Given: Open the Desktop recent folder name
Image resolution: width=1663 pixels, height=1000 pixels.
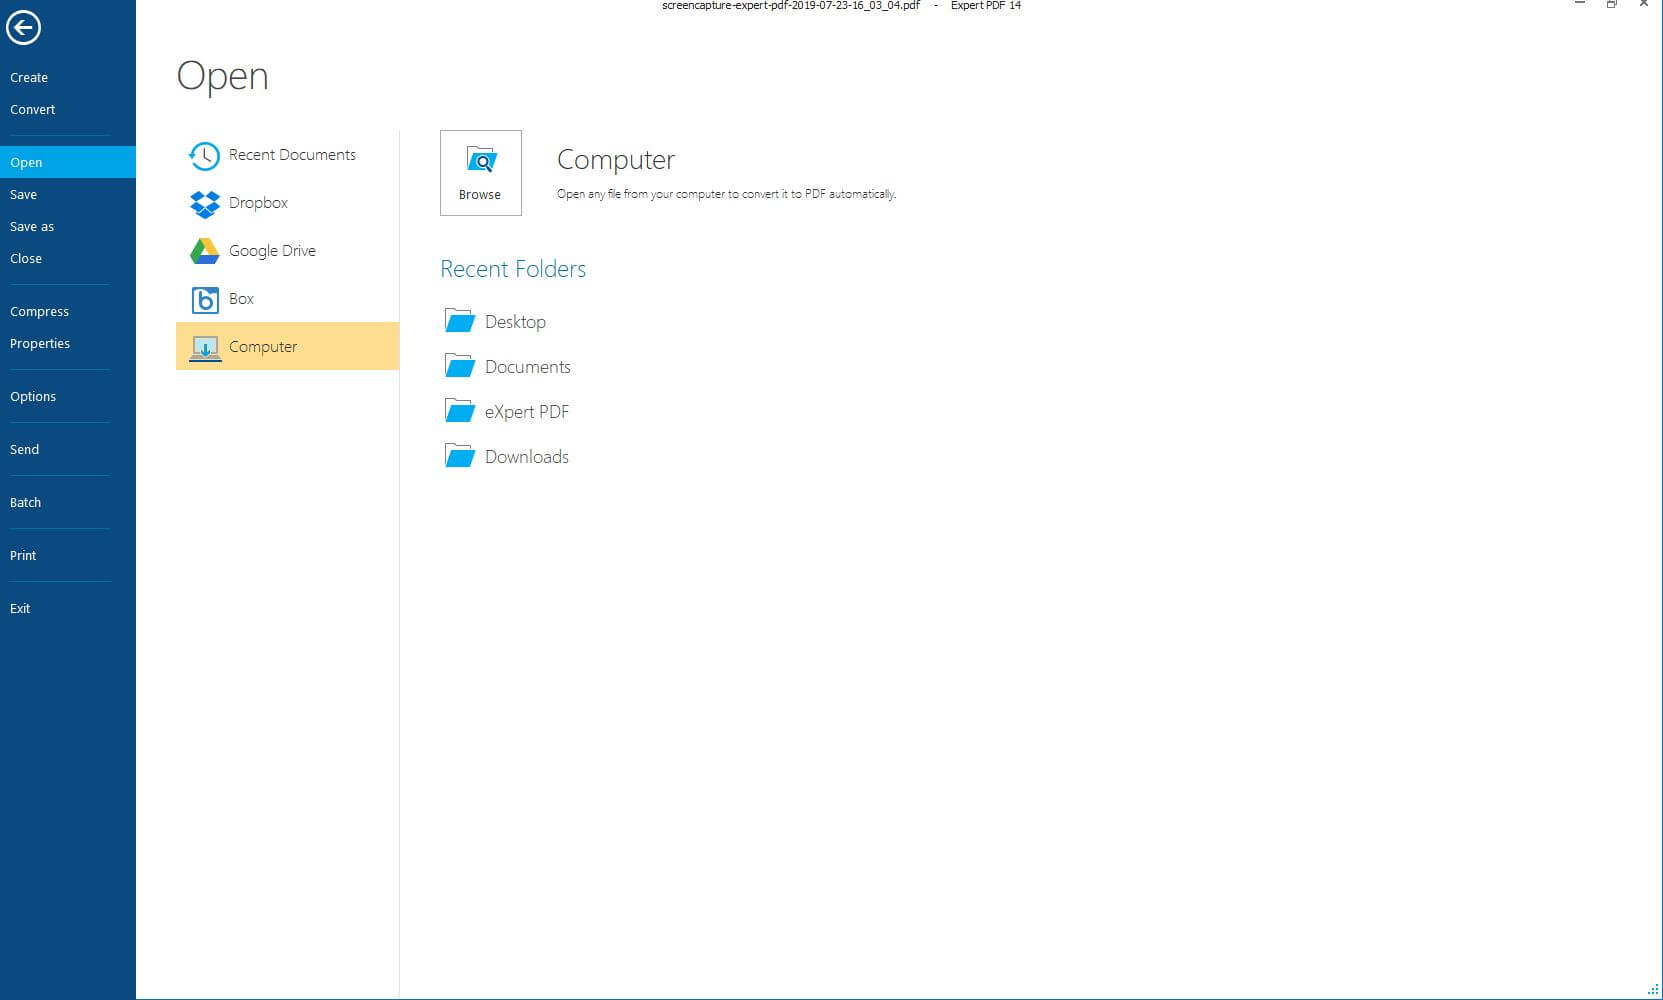Looking at the screenshot, I should 515,322.
